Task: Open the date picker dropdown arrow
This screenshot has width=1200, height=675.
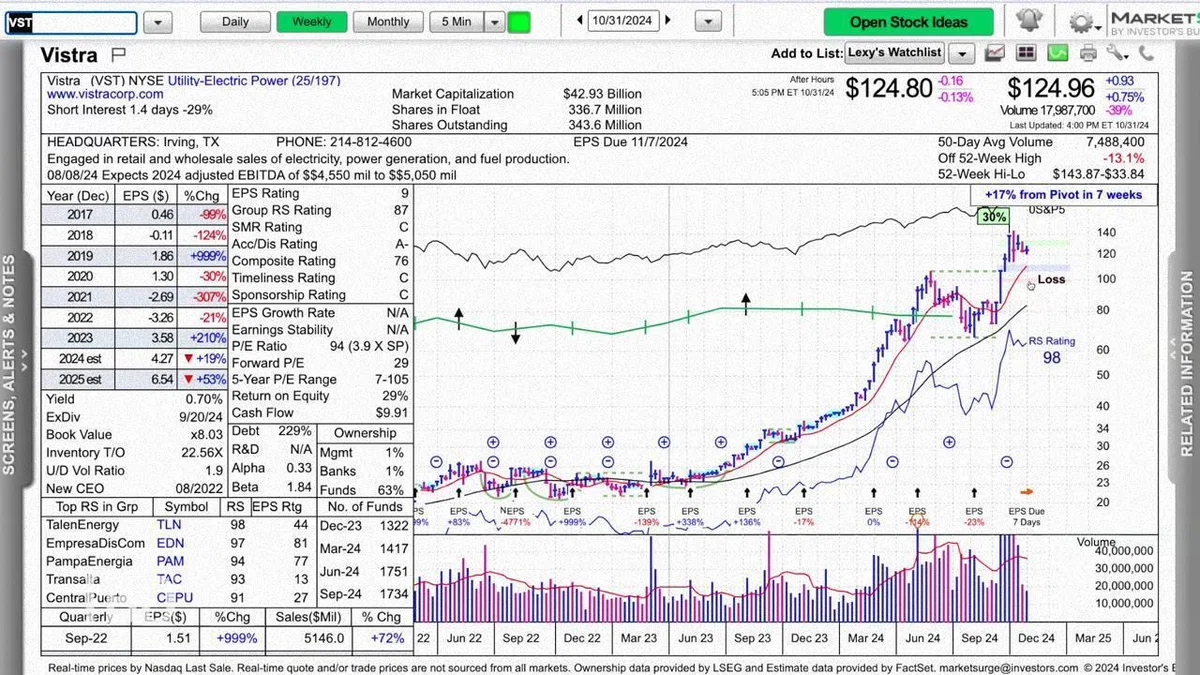Action: click(707, 21)
